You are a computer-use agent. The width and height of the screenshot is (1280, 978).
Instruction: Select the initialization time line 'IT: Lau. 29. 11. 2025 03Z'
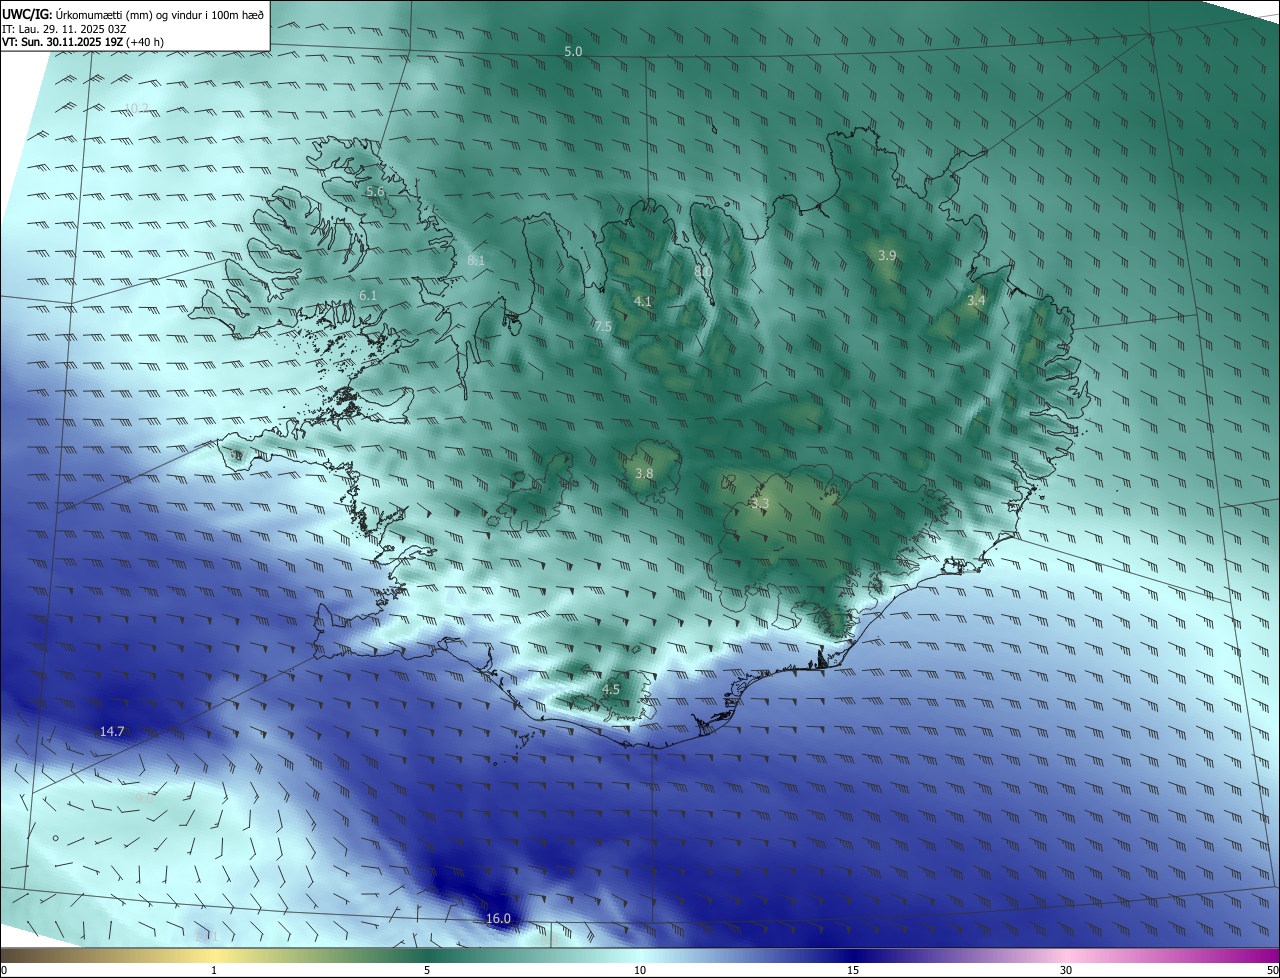(x=65, y=29)
